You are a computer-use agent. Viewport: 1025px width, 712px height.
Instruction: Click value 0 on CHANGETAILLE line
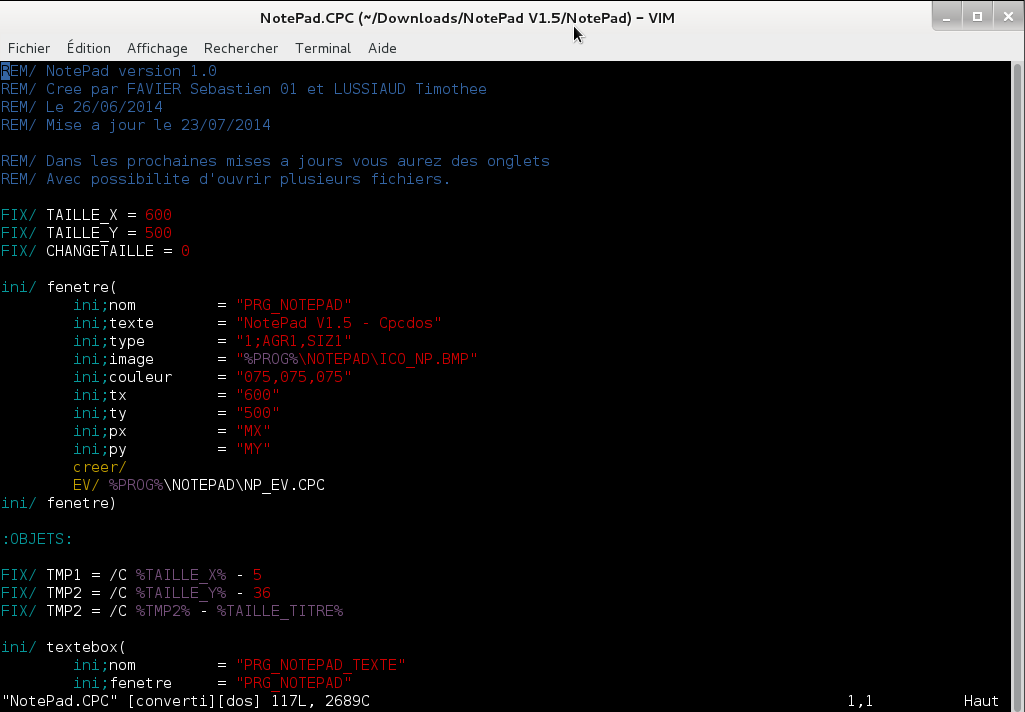[x=185, y=251]
